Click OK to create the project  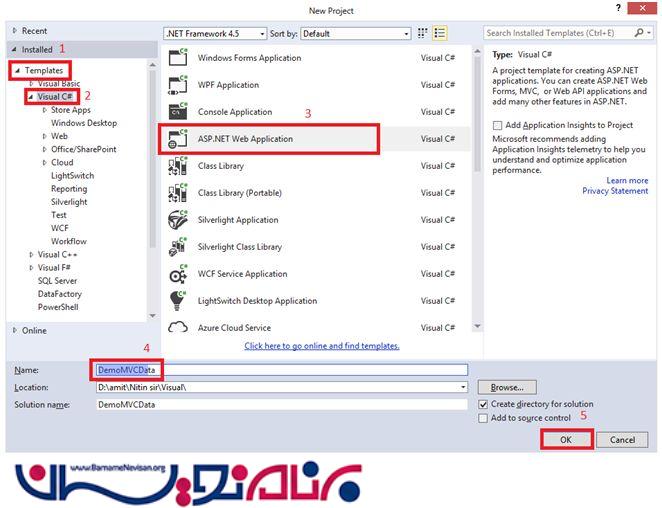(x=566, y=440)
